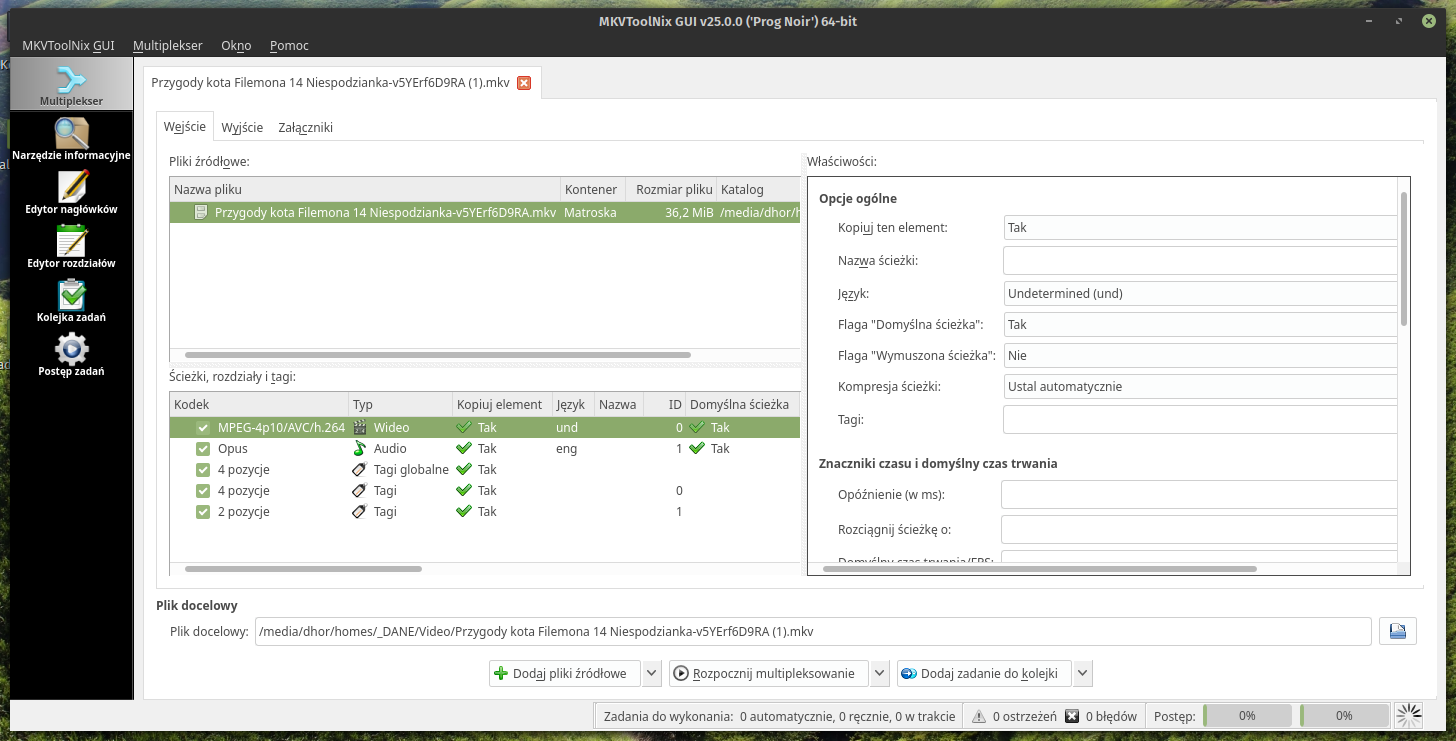Click the Opóźnienie (w ms) input field
The image size is (1456, 741).
(x=1200, y=494)
